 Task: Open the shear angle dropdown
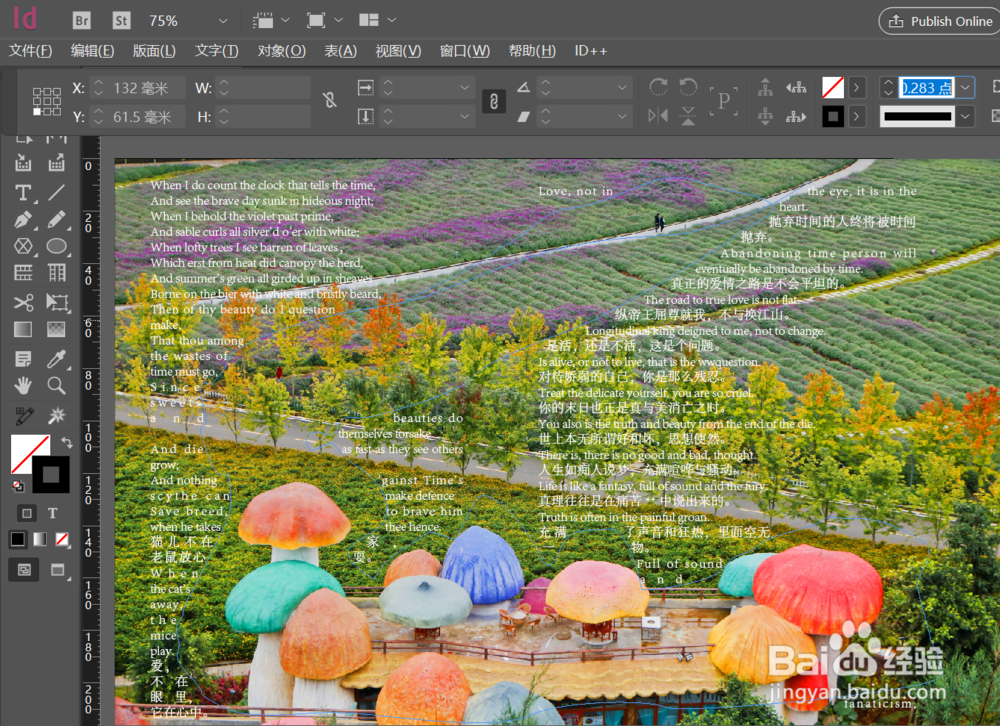tap(622, 117)
